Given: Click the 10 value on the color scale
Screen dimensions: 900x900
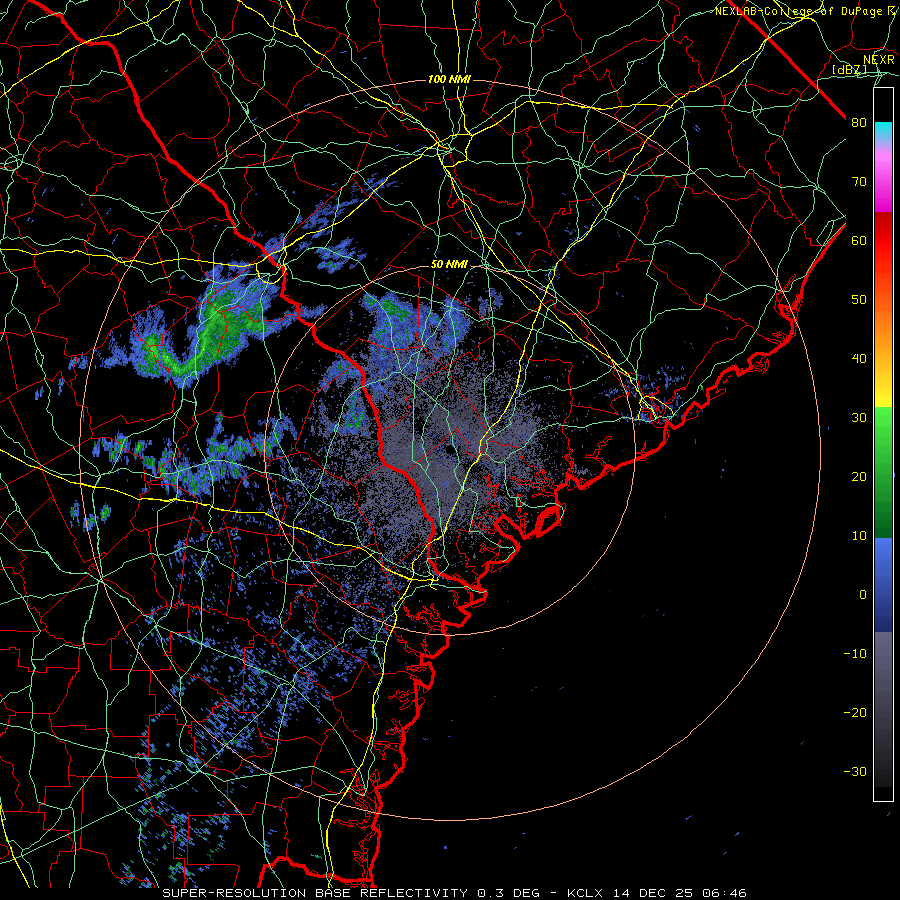Looking at the screenshot, I should click(x=859, y=536).
